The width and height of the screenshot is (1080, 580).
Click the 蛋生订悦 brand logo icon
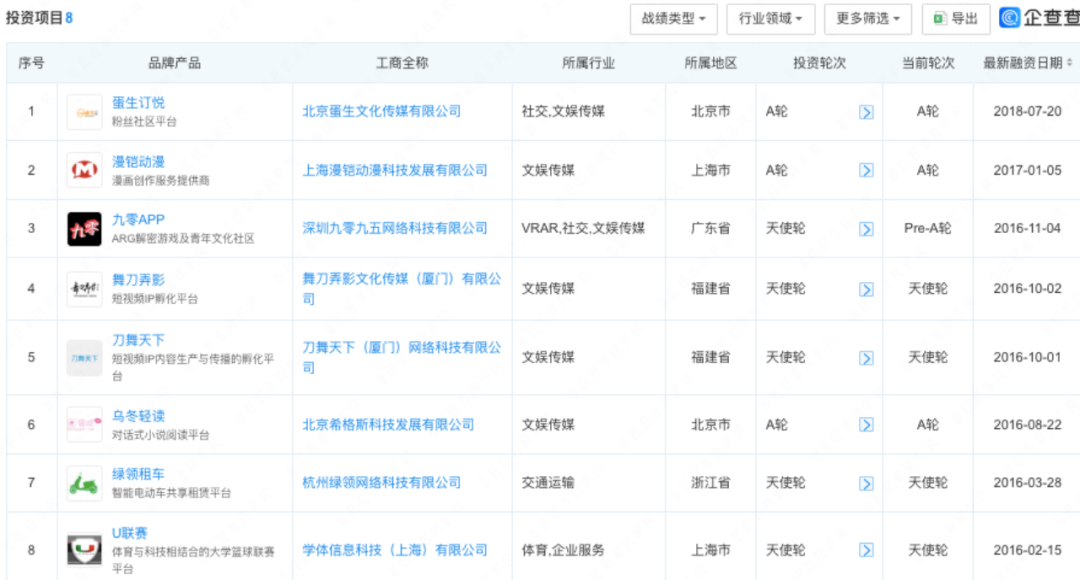coord(84,112)
